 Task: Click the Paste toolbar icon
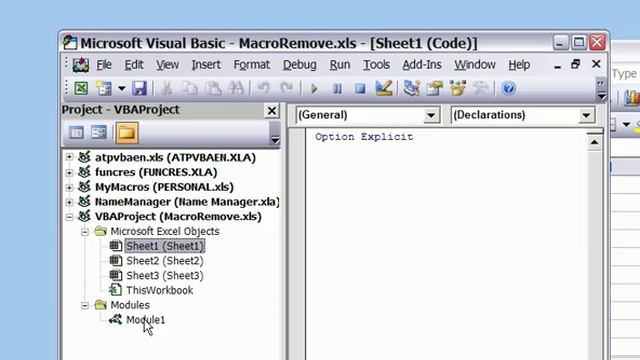coord(213,88)
